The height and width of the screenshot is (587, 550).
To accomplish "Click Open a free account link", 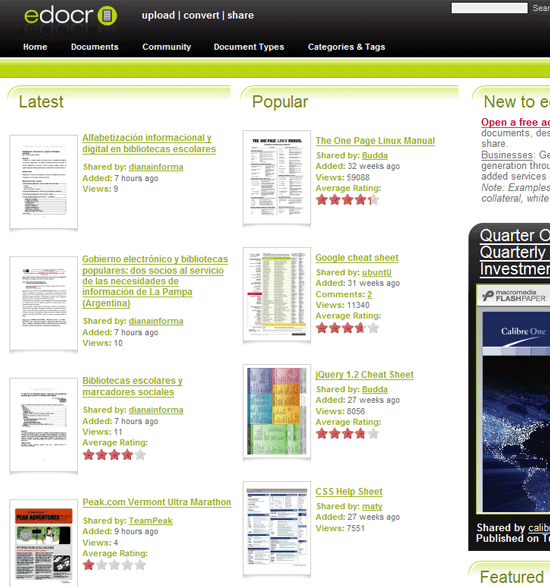I will [x=516, y=122].
